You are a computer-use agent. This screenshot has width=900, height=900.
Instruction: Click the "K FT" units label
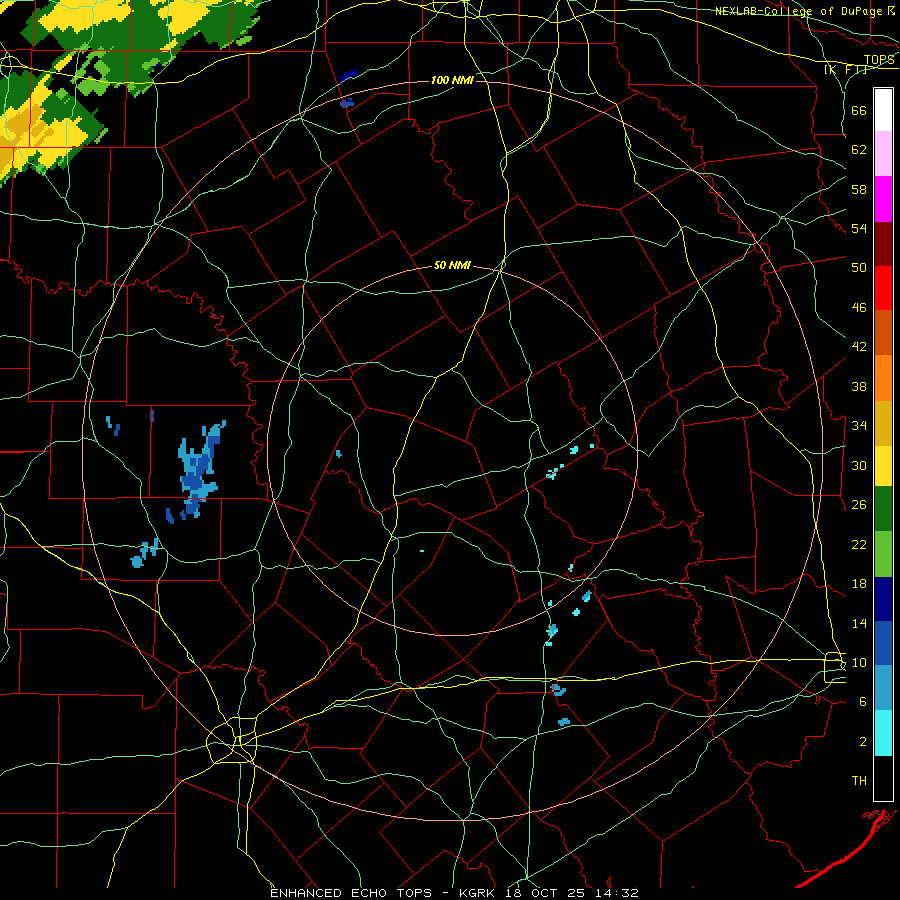(847, 69)
